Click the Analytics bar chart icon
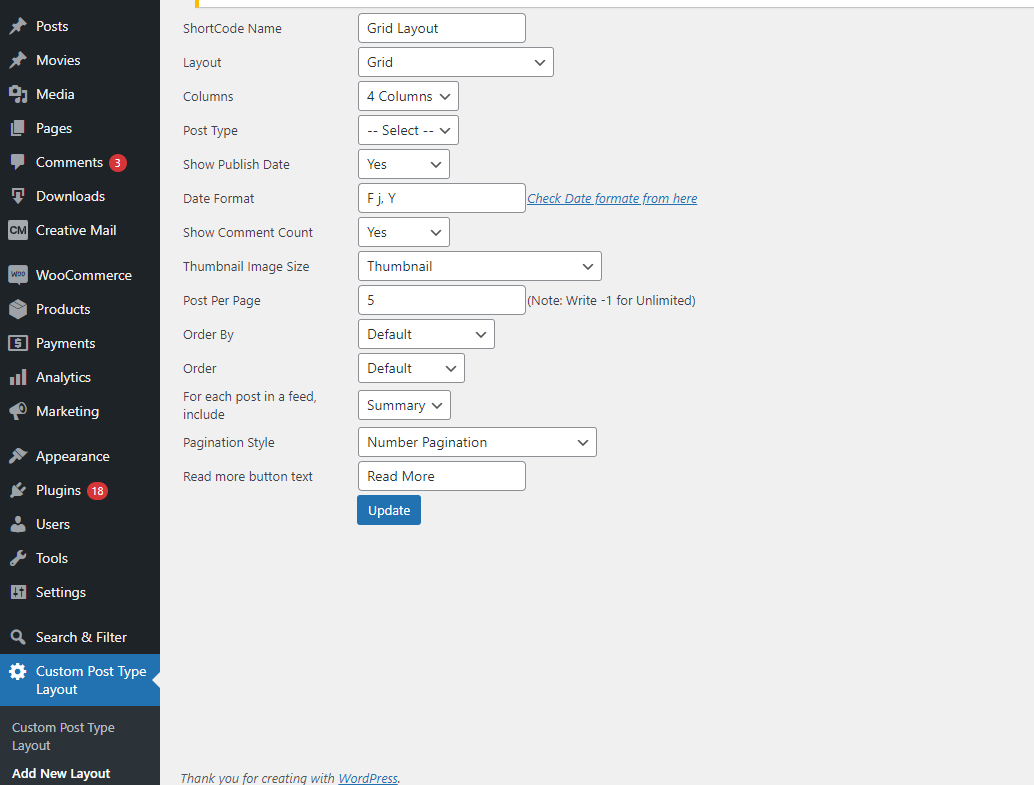Image resolution: width=1034 pixels, height=785 pixels. tap(18, 377)
